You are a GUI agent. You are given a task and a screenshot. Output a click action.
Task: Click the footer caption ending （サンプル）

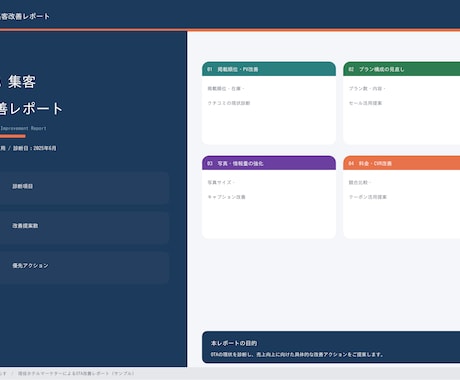tap(76, 374)
